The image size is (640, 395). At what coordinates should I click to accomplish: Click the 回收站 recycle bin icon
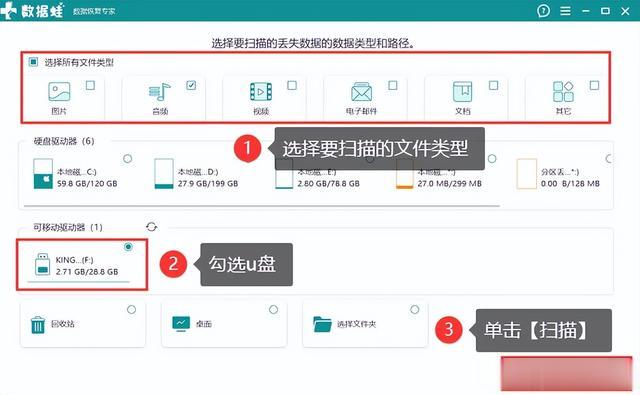[38, 325]
